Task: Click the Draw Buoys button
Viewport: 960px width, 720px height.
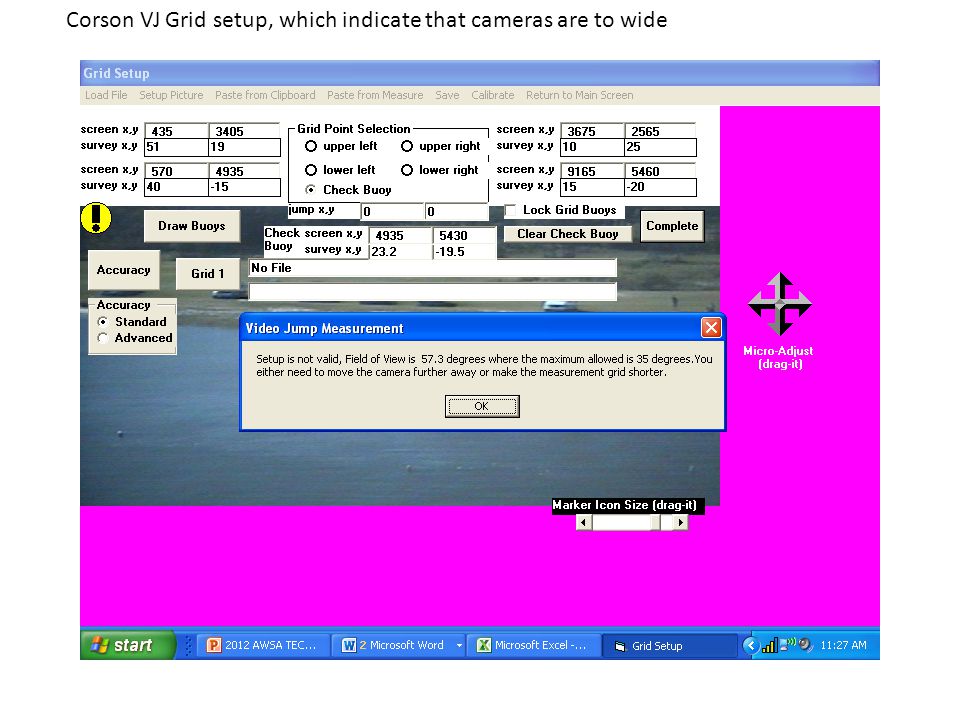Action: [x=192, y=226]
